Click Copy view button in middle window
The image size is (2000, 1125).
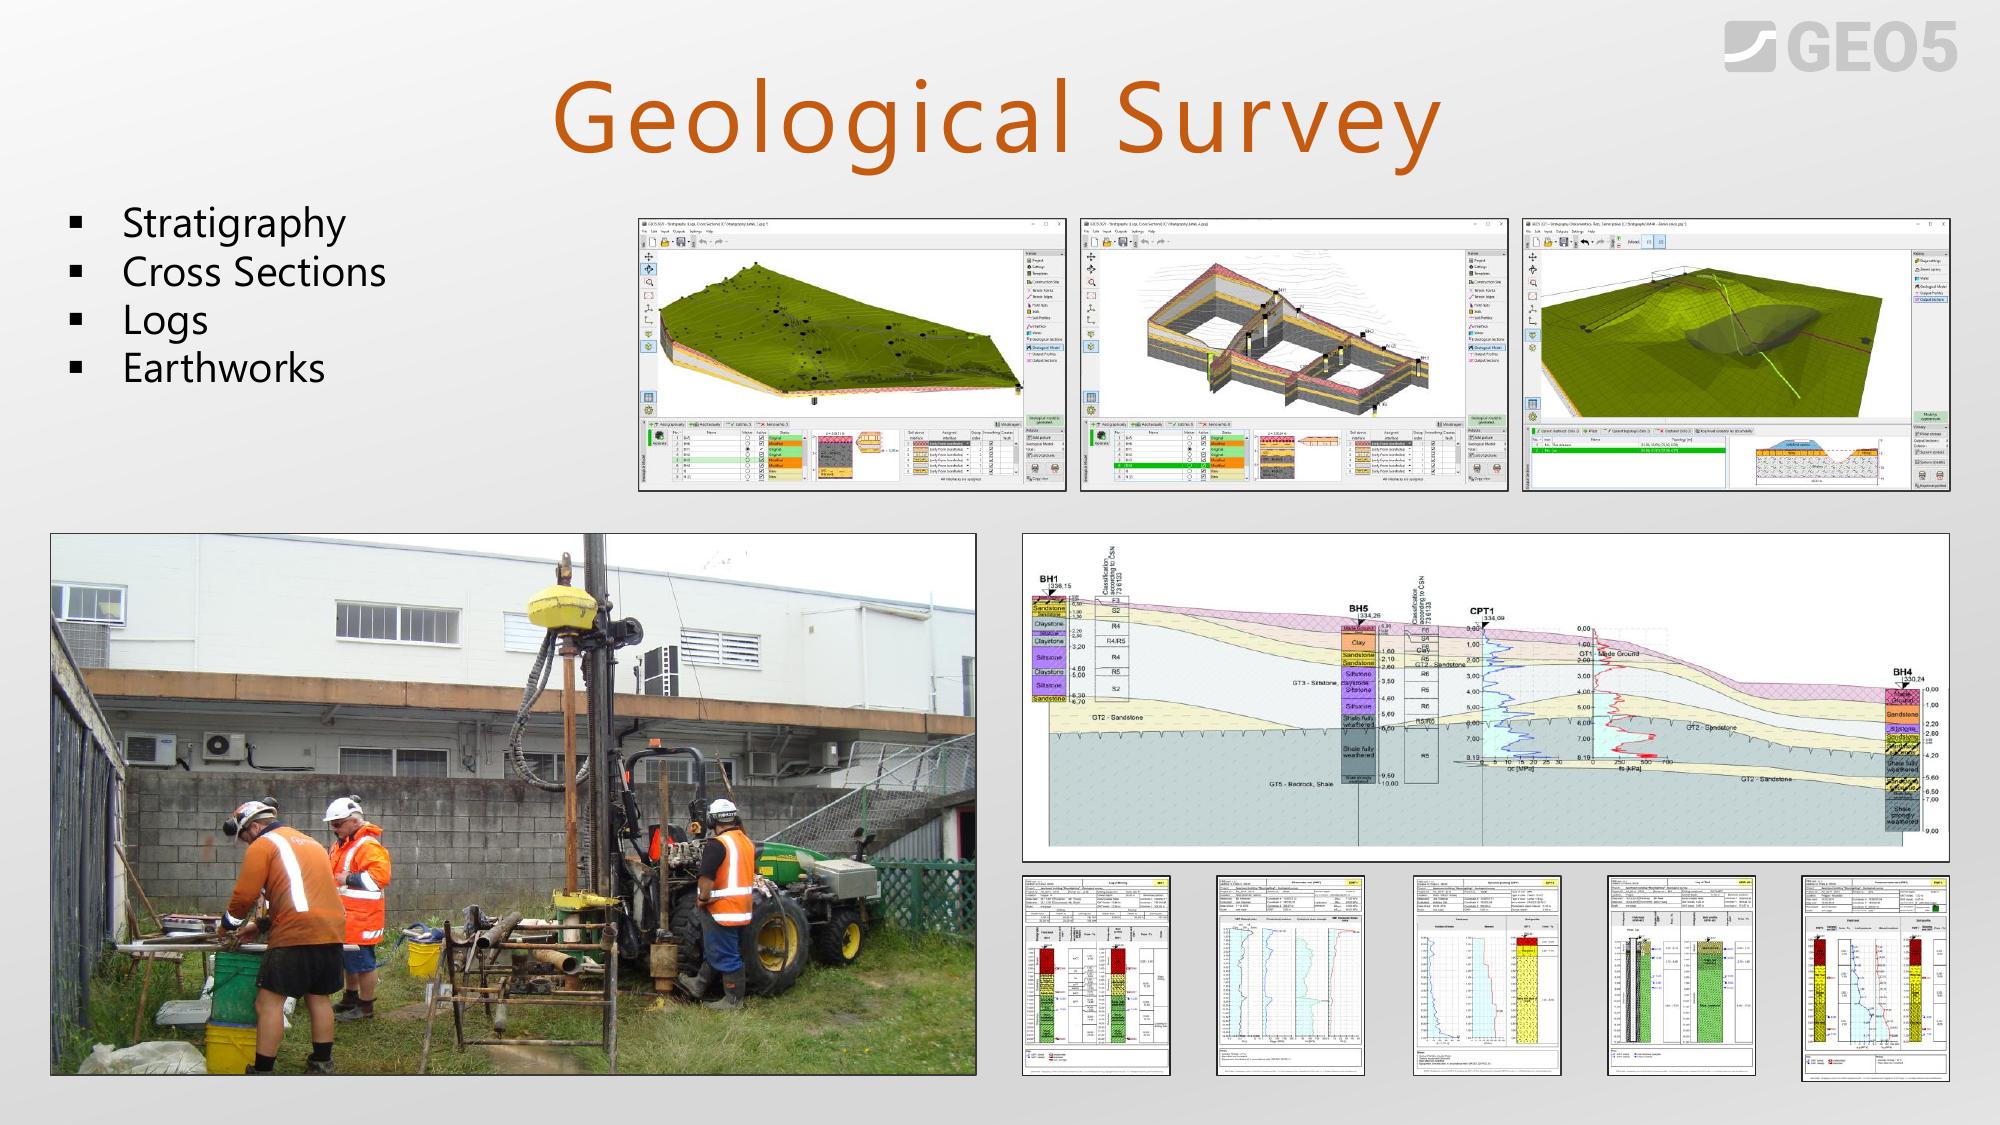(1486, 478)
